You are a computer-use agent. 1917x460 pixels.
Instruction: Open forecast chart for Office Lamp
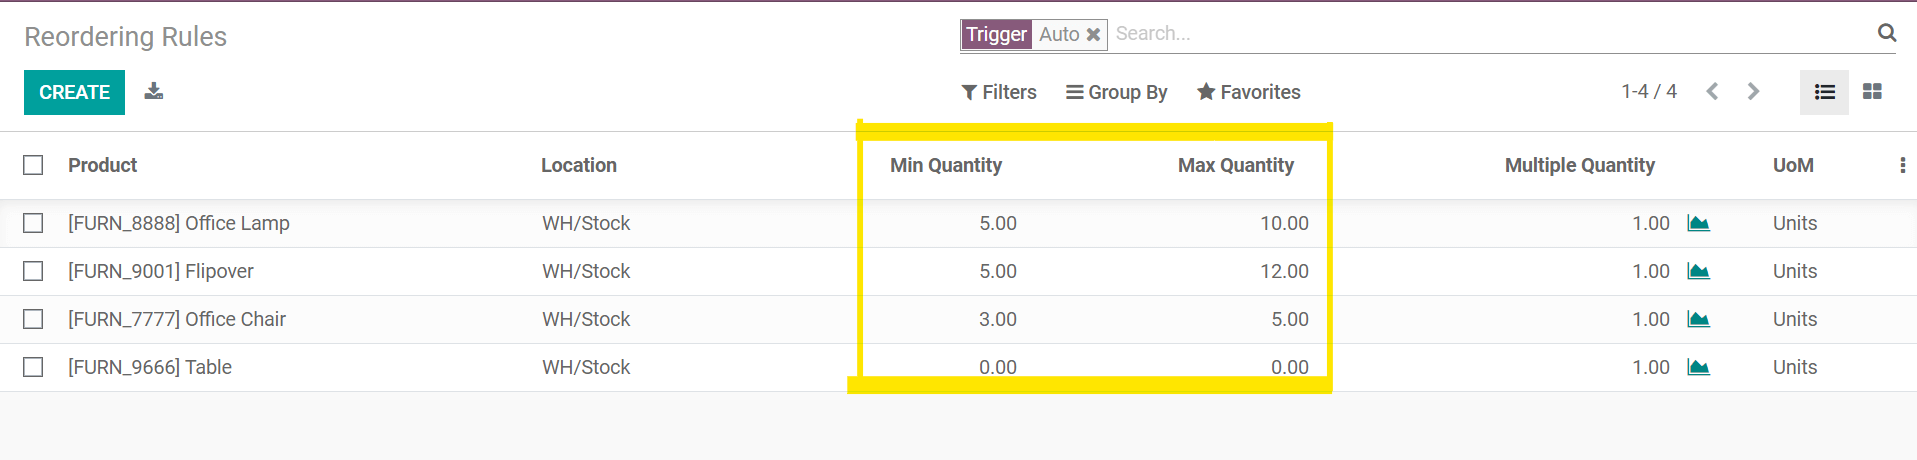1698,223
